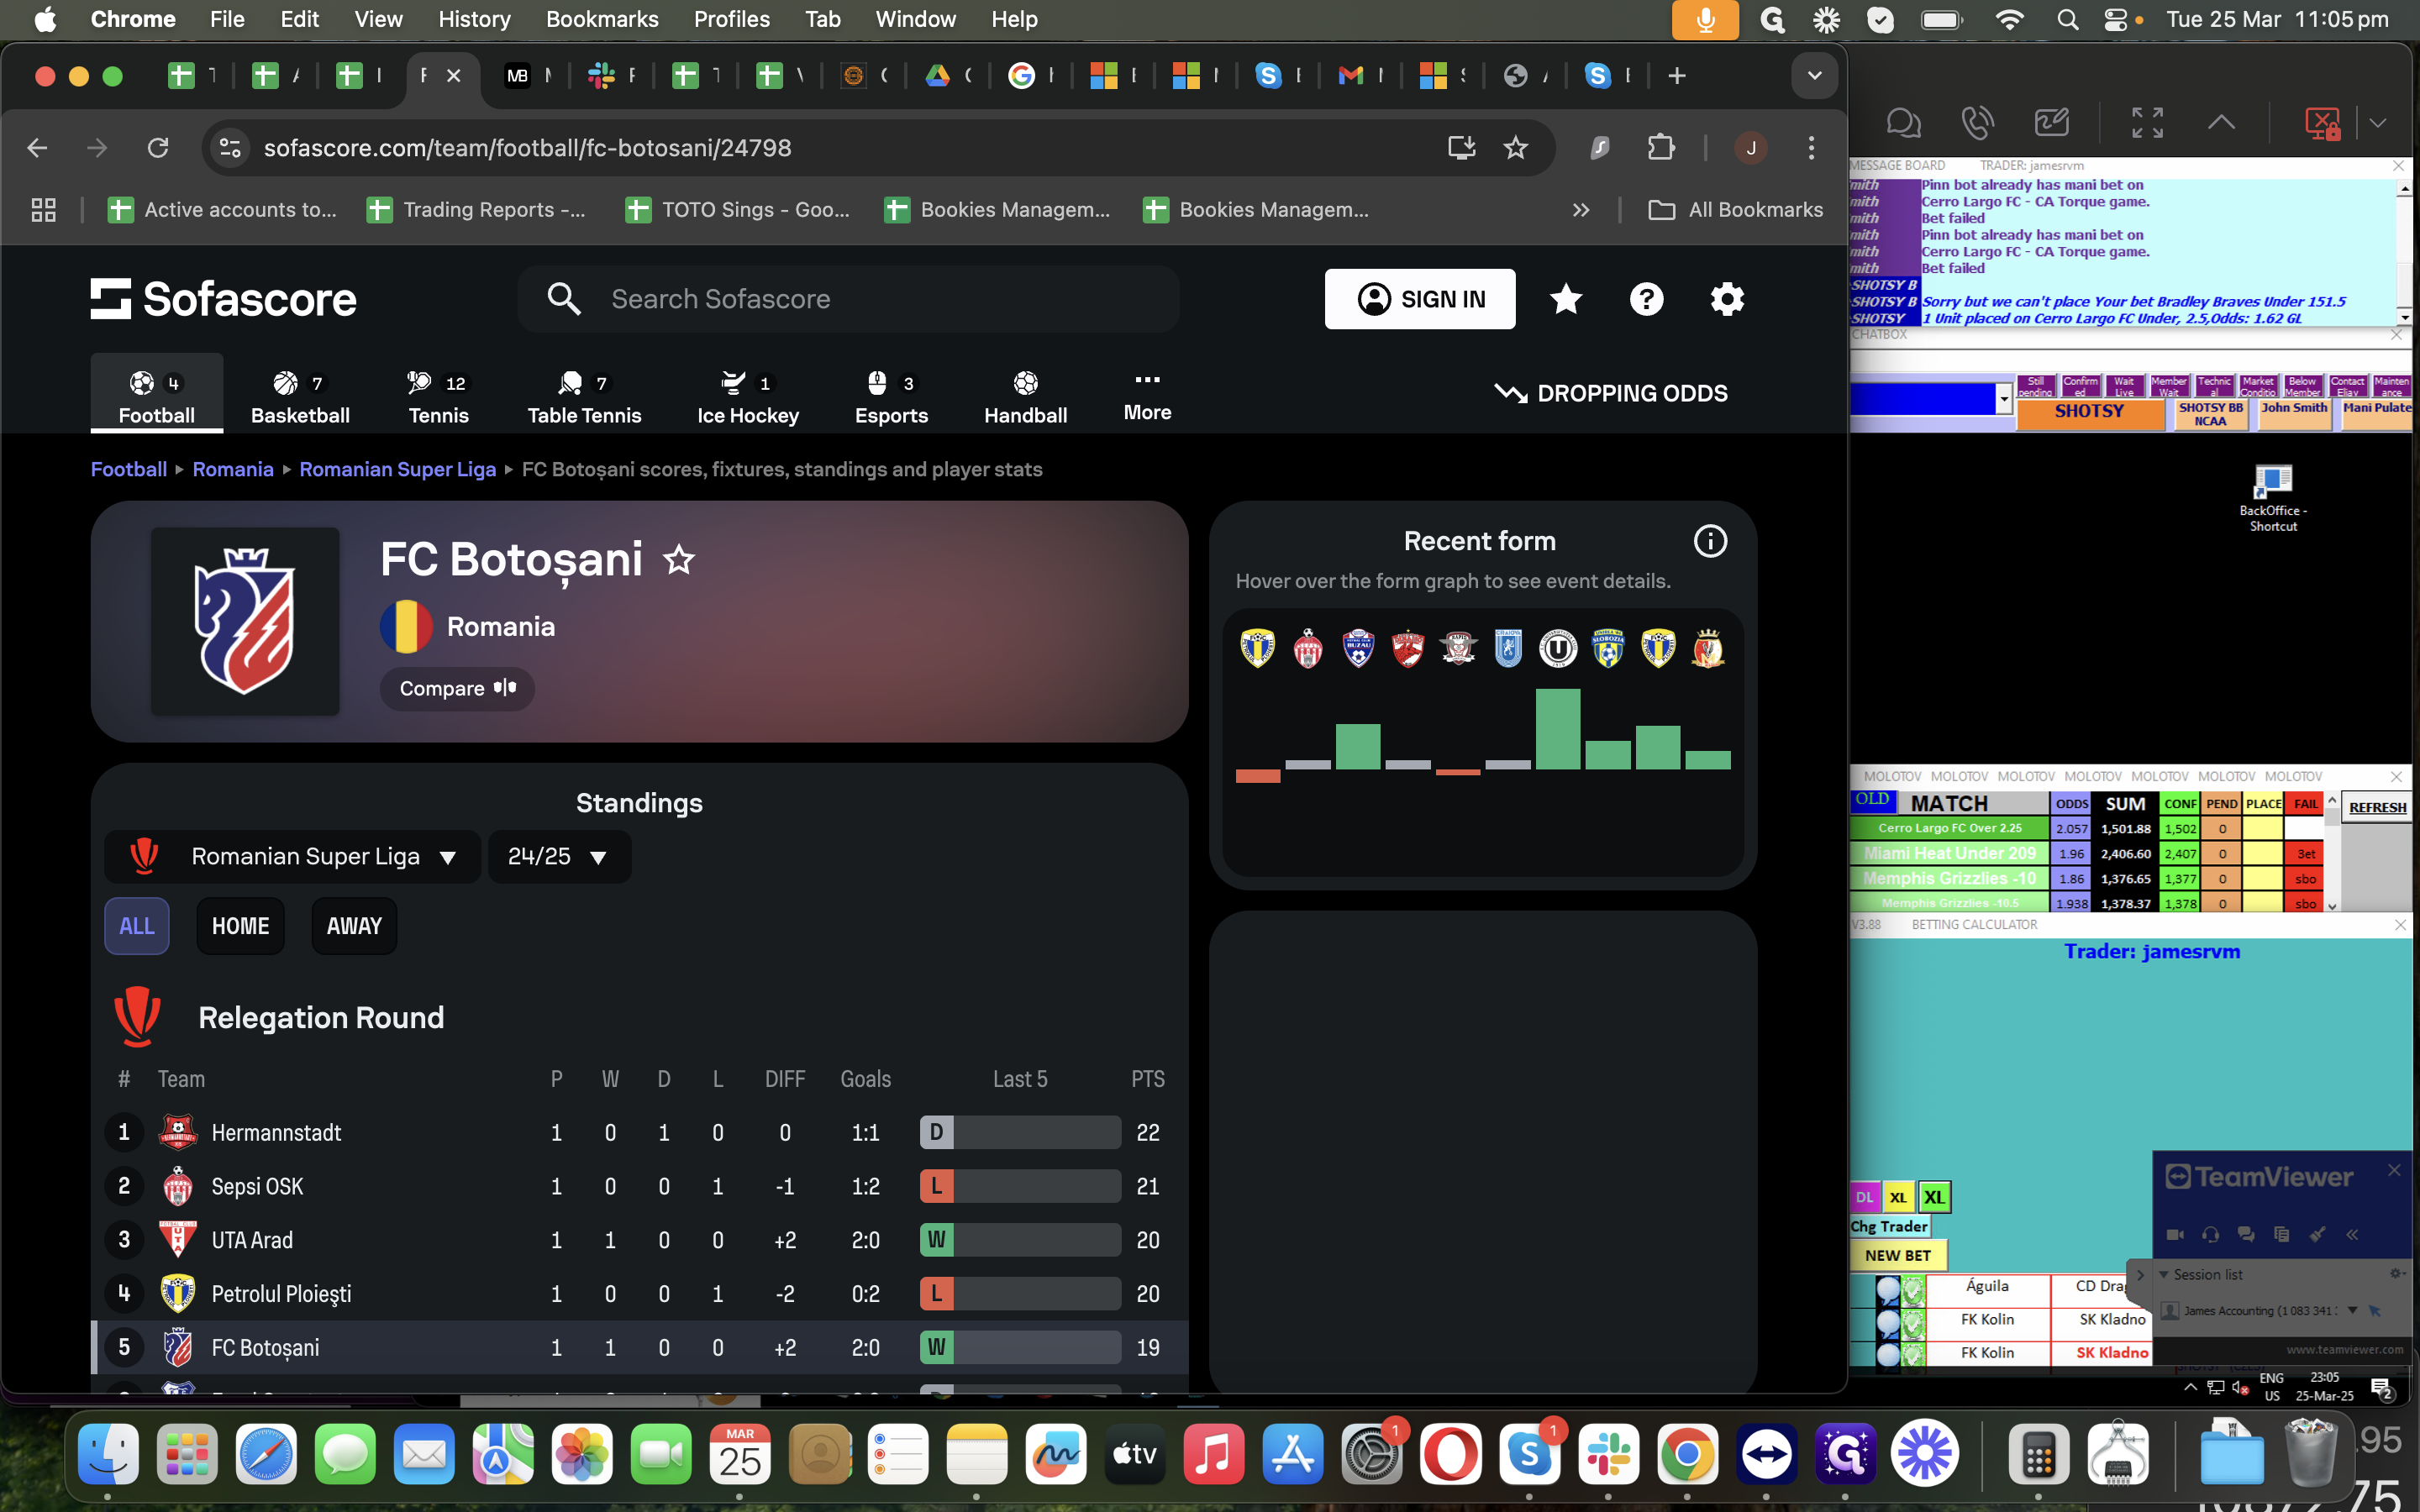2420x1512 pixels.
Task: Switch to Basketball sport tab
Action: (300, 397)
